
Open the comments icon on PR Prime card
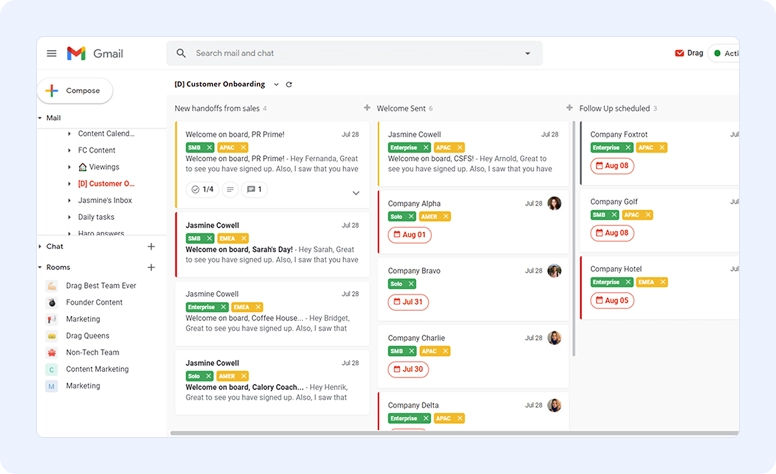coord(253,189)
